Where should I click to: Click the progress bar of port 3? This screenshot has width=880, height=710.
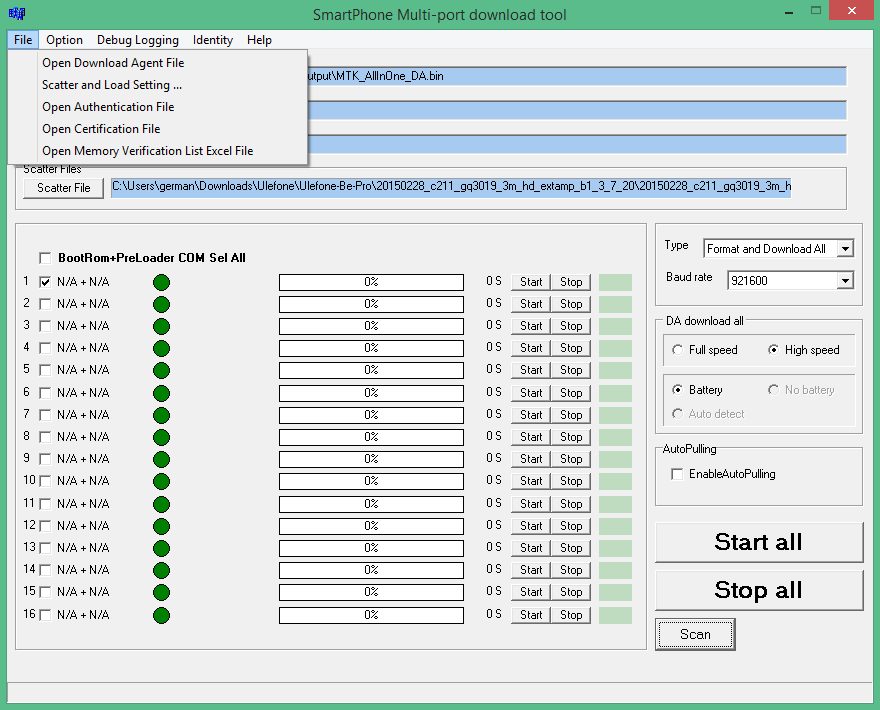(x=371, y=326)
